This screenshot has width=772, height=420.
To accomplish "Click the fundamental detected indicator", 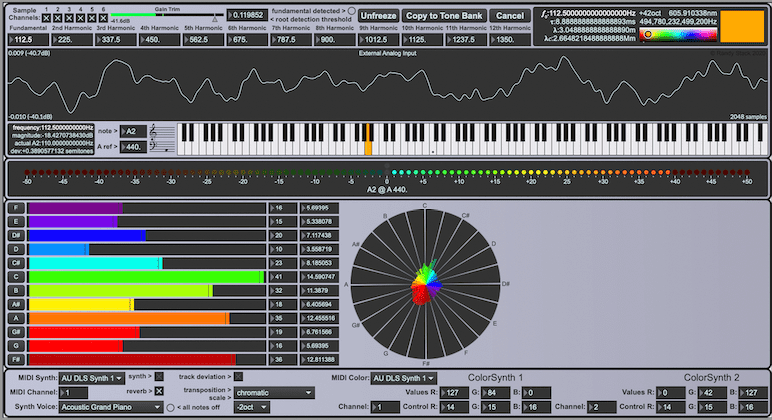I will [350, 9].
